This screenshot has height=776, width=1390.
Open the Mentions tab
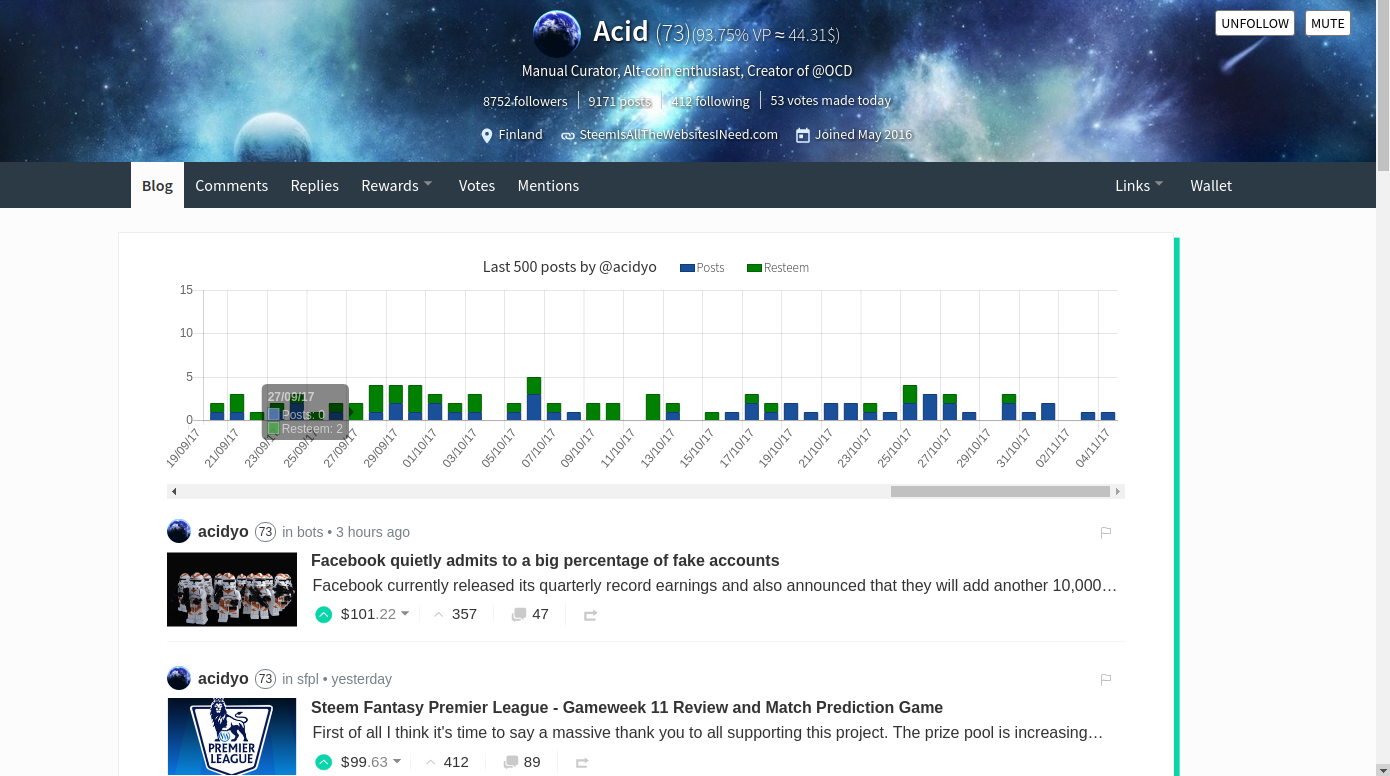click(548, 185)
